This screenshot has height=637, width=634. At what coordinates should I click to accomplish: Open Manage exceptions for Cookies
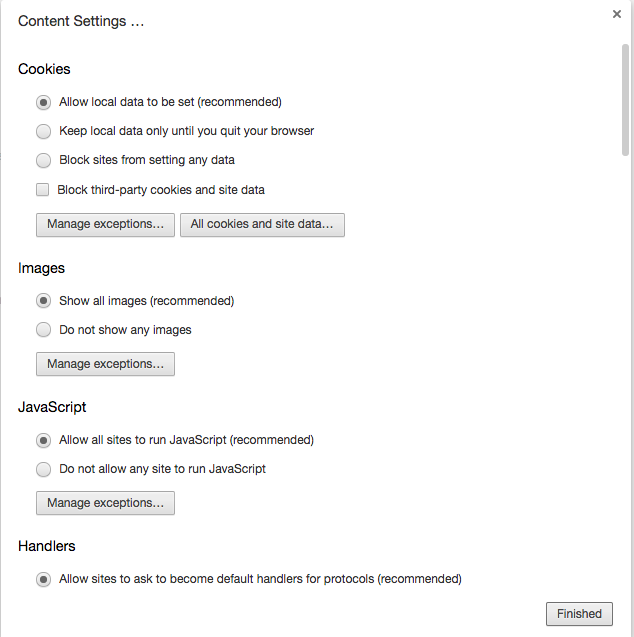(105, 225)
